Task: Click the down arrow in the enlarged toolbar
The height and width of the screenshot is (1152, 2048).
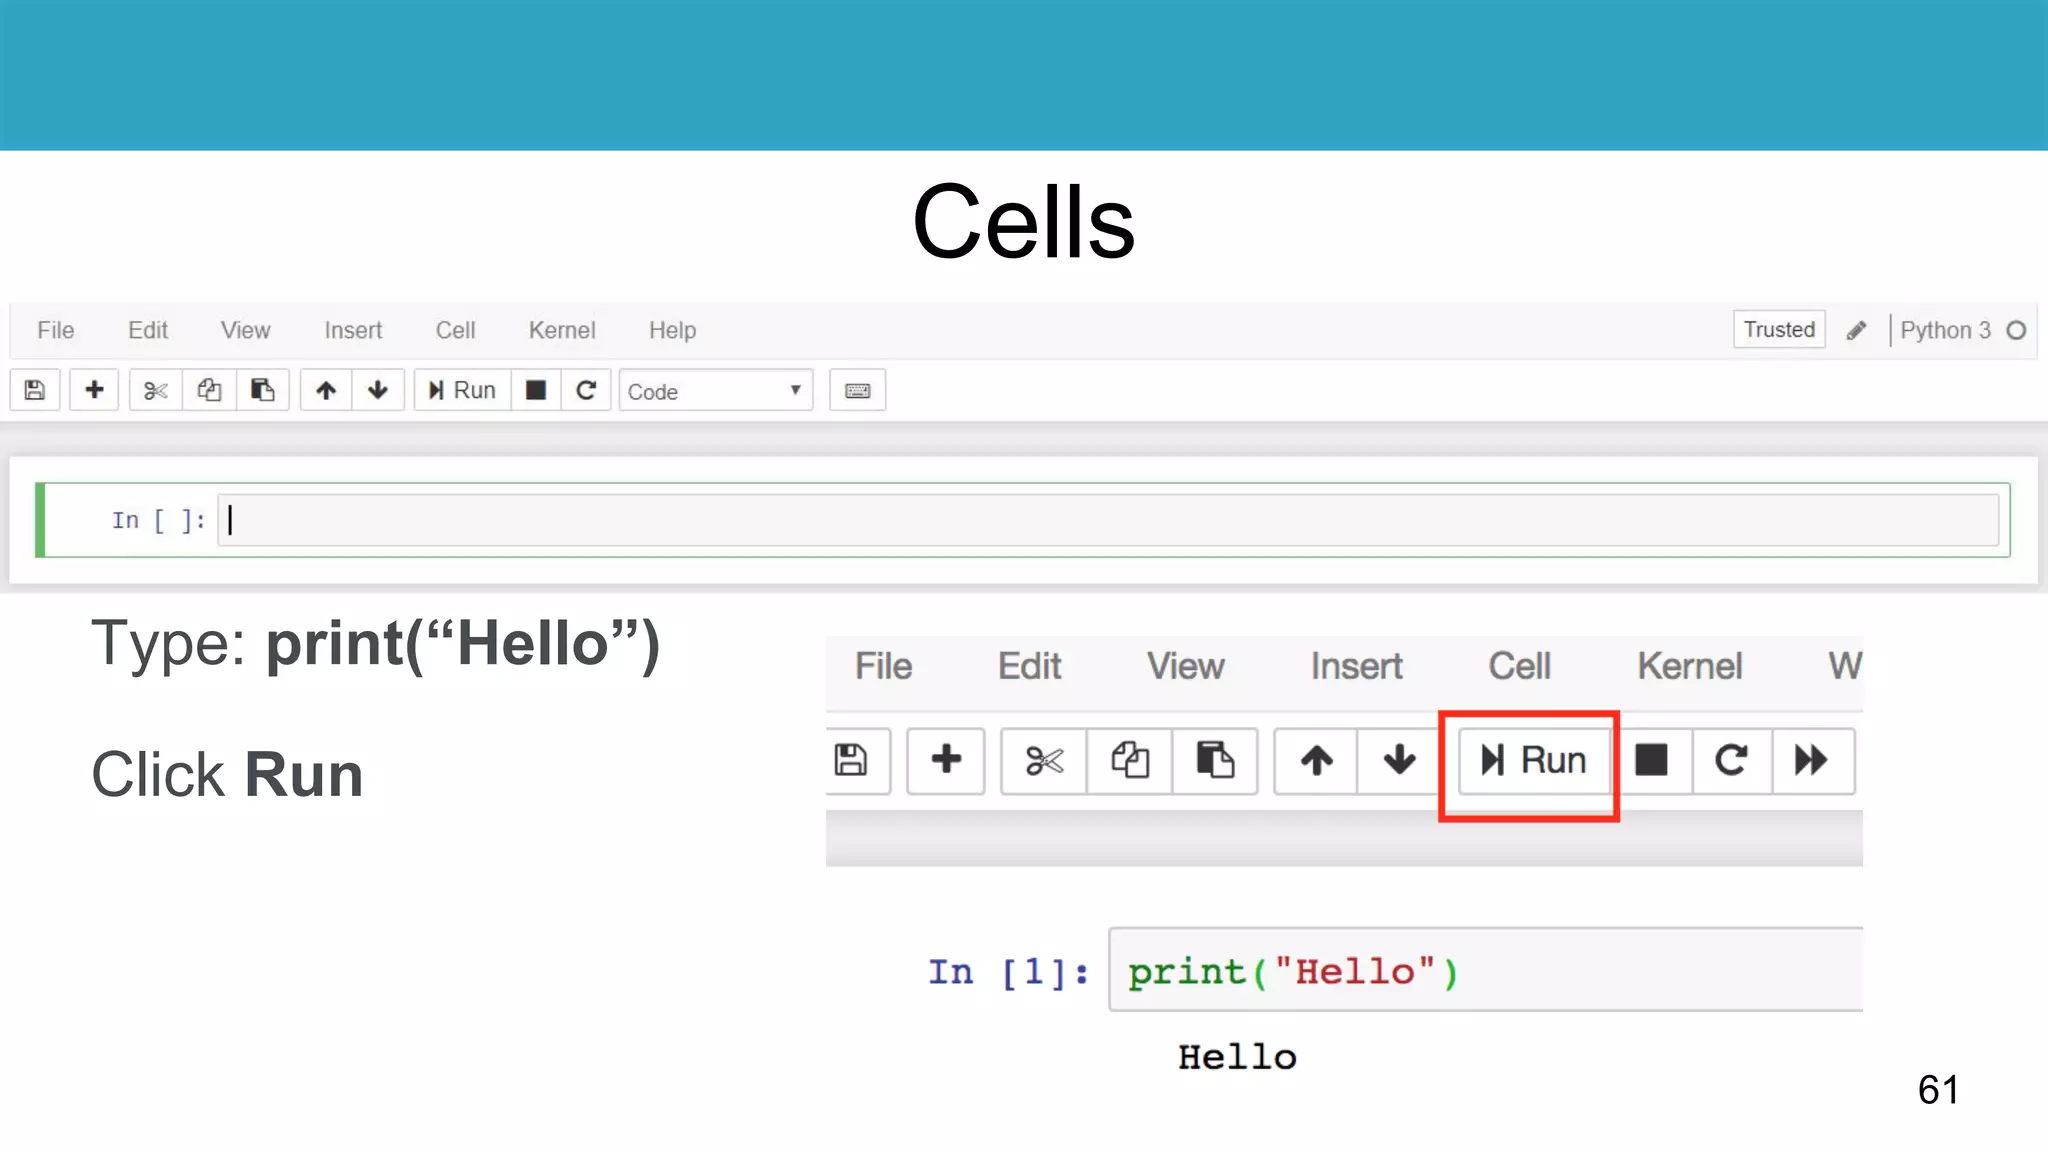Action: pos(1399,760)
